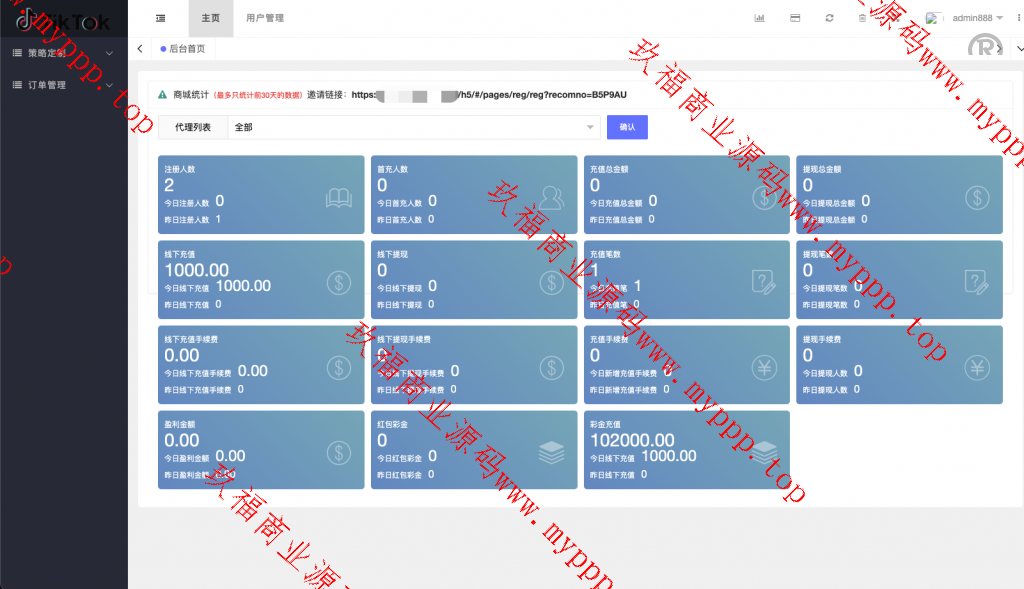1024x589 pixels.
Task: Click the stack icon on 红包彩金 card
Action: coord(551,453)
